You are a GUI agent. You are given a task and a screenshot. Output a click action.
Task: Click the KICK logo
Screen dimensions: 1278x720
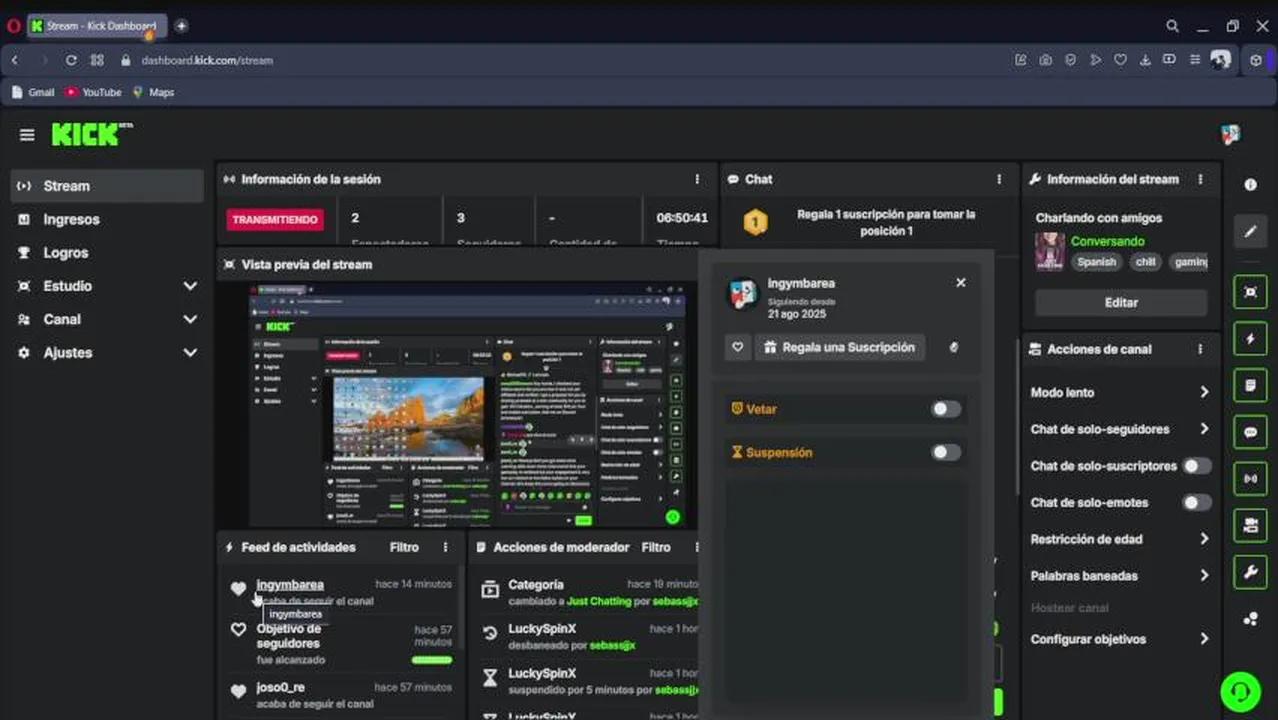tap(91, 134)
